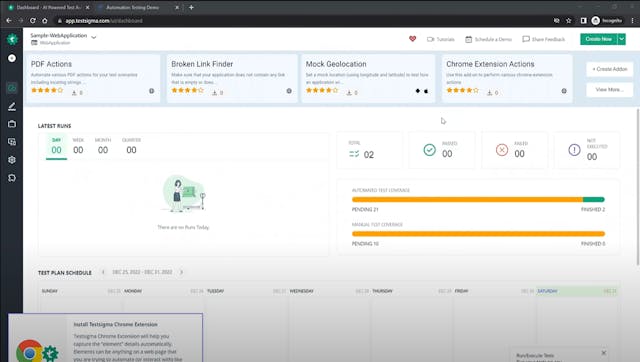Select the Quarter tab in Latest Runs
This screenshot has width=640, height=362.
(x=131, y=146)
